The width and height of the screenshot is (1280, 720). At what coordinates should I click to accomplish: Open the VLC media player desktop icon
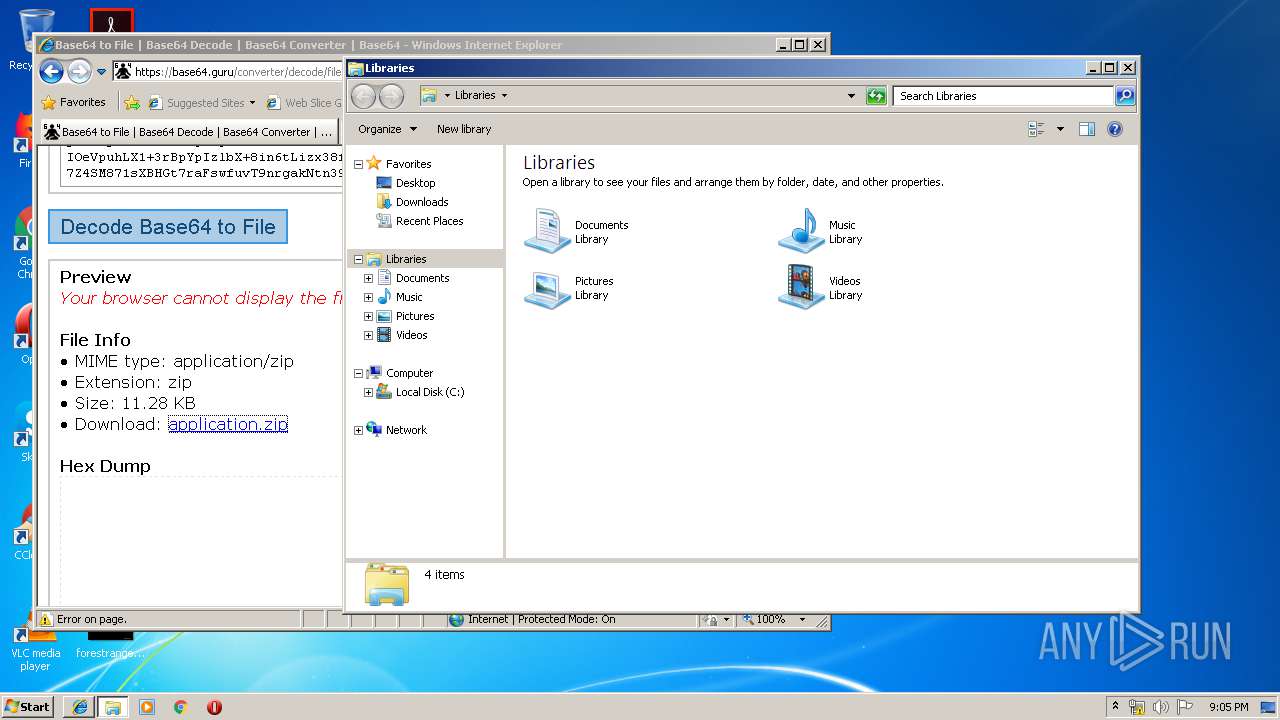pyautogui.click(x=36, y=645)
